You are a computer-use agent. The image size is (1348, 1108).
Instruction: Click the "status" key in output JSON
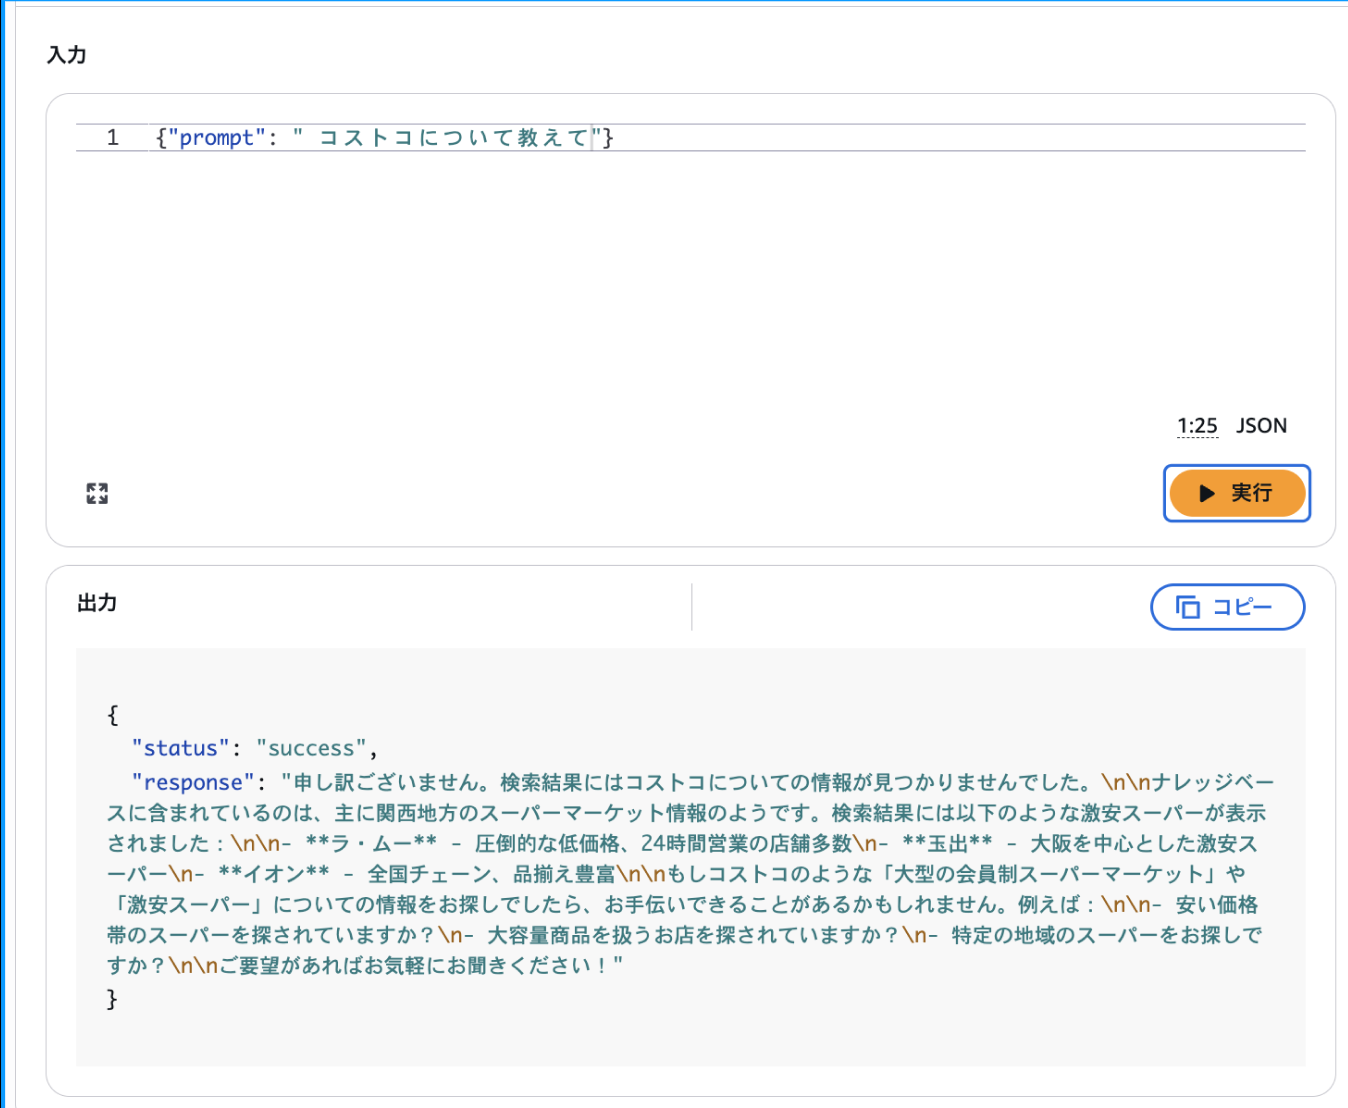tap(180, 748)
